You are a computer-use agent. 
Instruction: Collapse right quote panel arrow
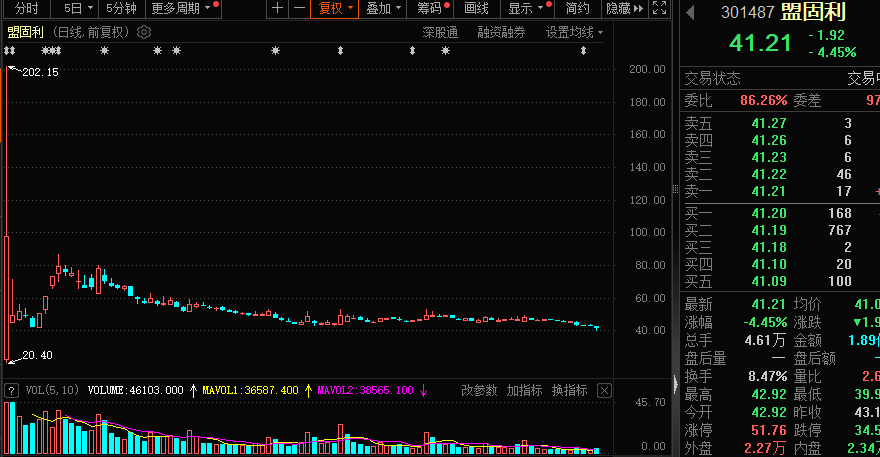point(675,385)
